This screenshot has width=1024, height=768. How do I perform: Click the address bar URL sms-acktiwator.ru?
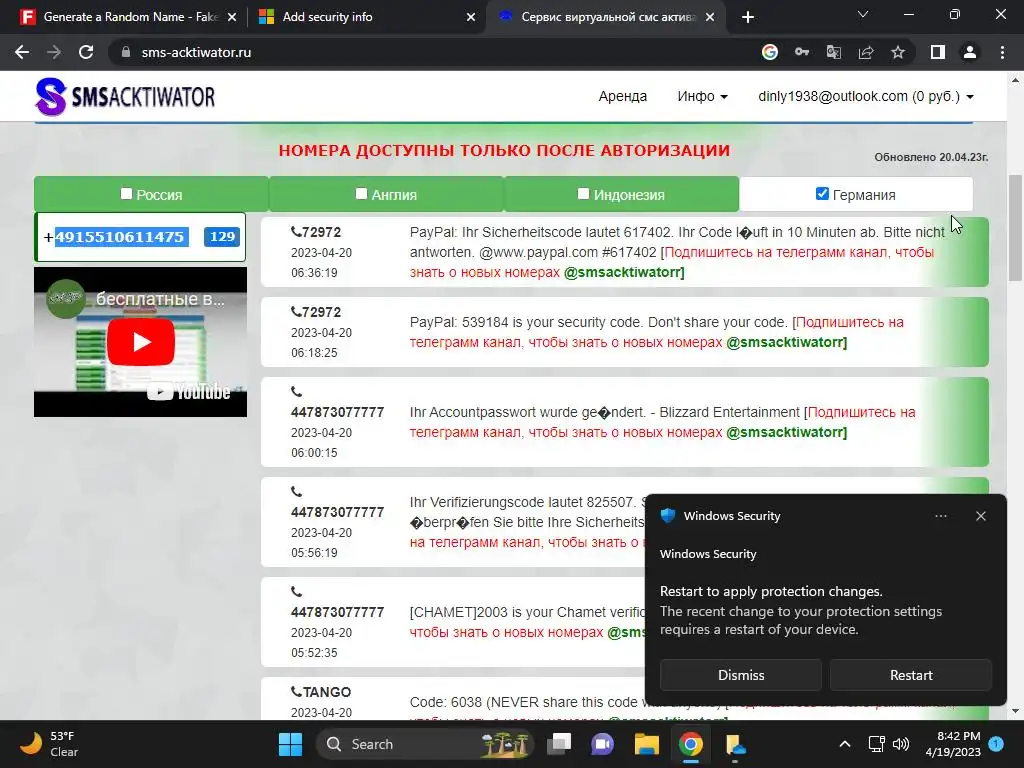point(196,52)
